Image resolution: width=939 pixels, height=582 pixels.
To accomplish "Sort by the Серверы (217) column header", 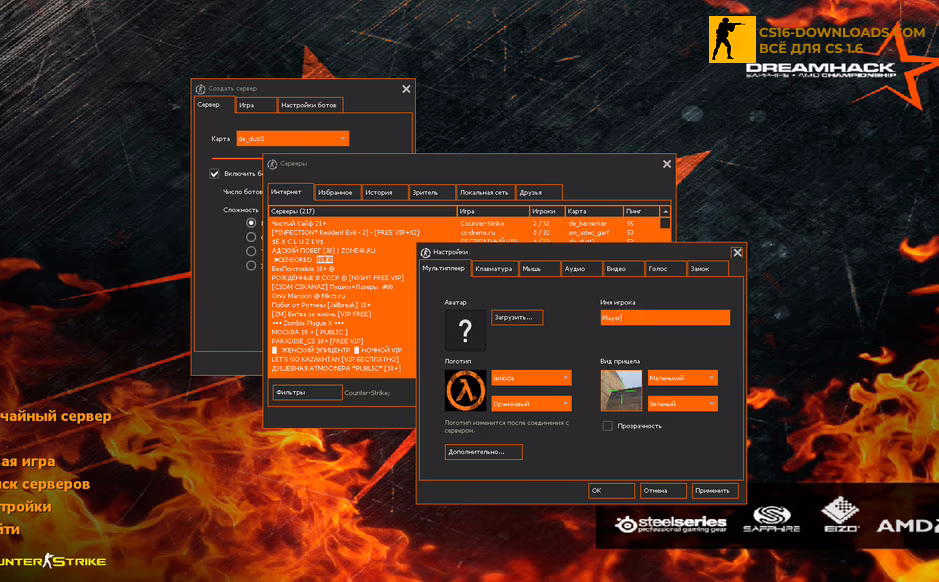I will 362,211.
